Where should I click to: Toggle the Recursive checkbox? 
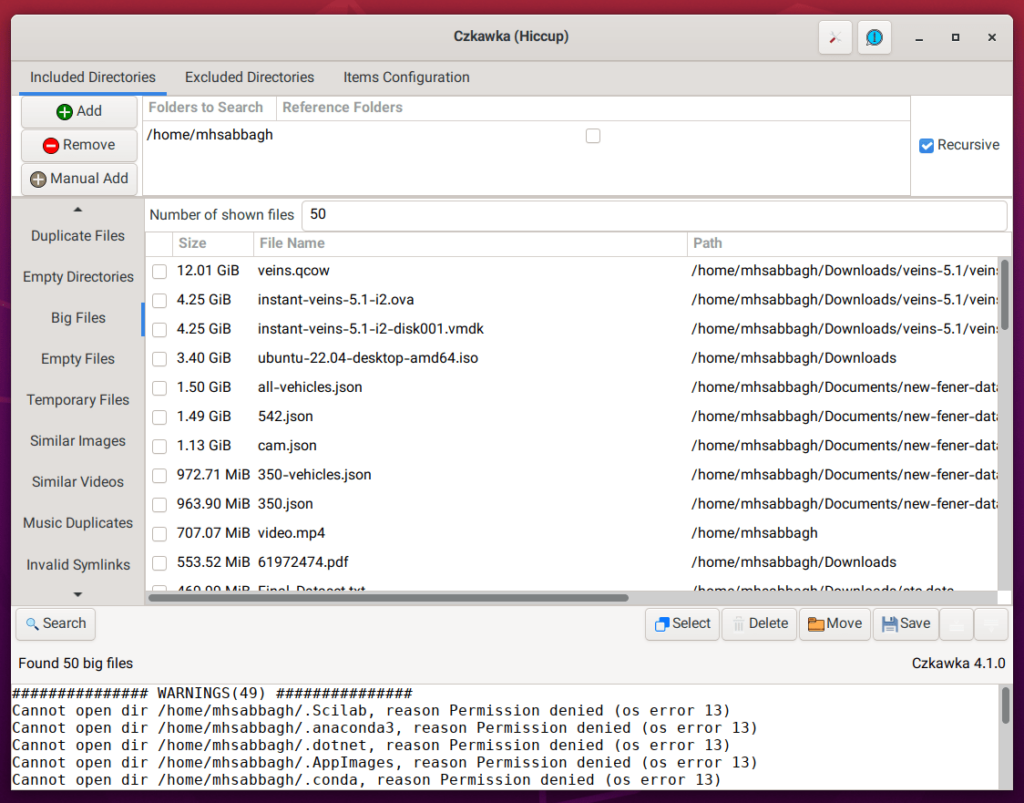point(926,146)
